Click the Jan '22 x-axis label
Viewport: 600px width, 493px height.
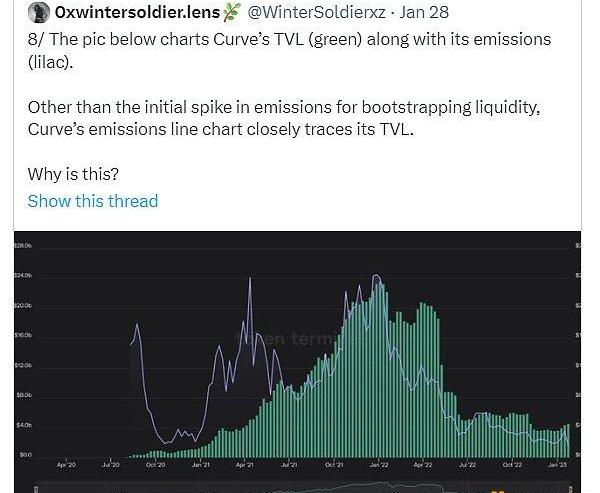click(378, 465)
